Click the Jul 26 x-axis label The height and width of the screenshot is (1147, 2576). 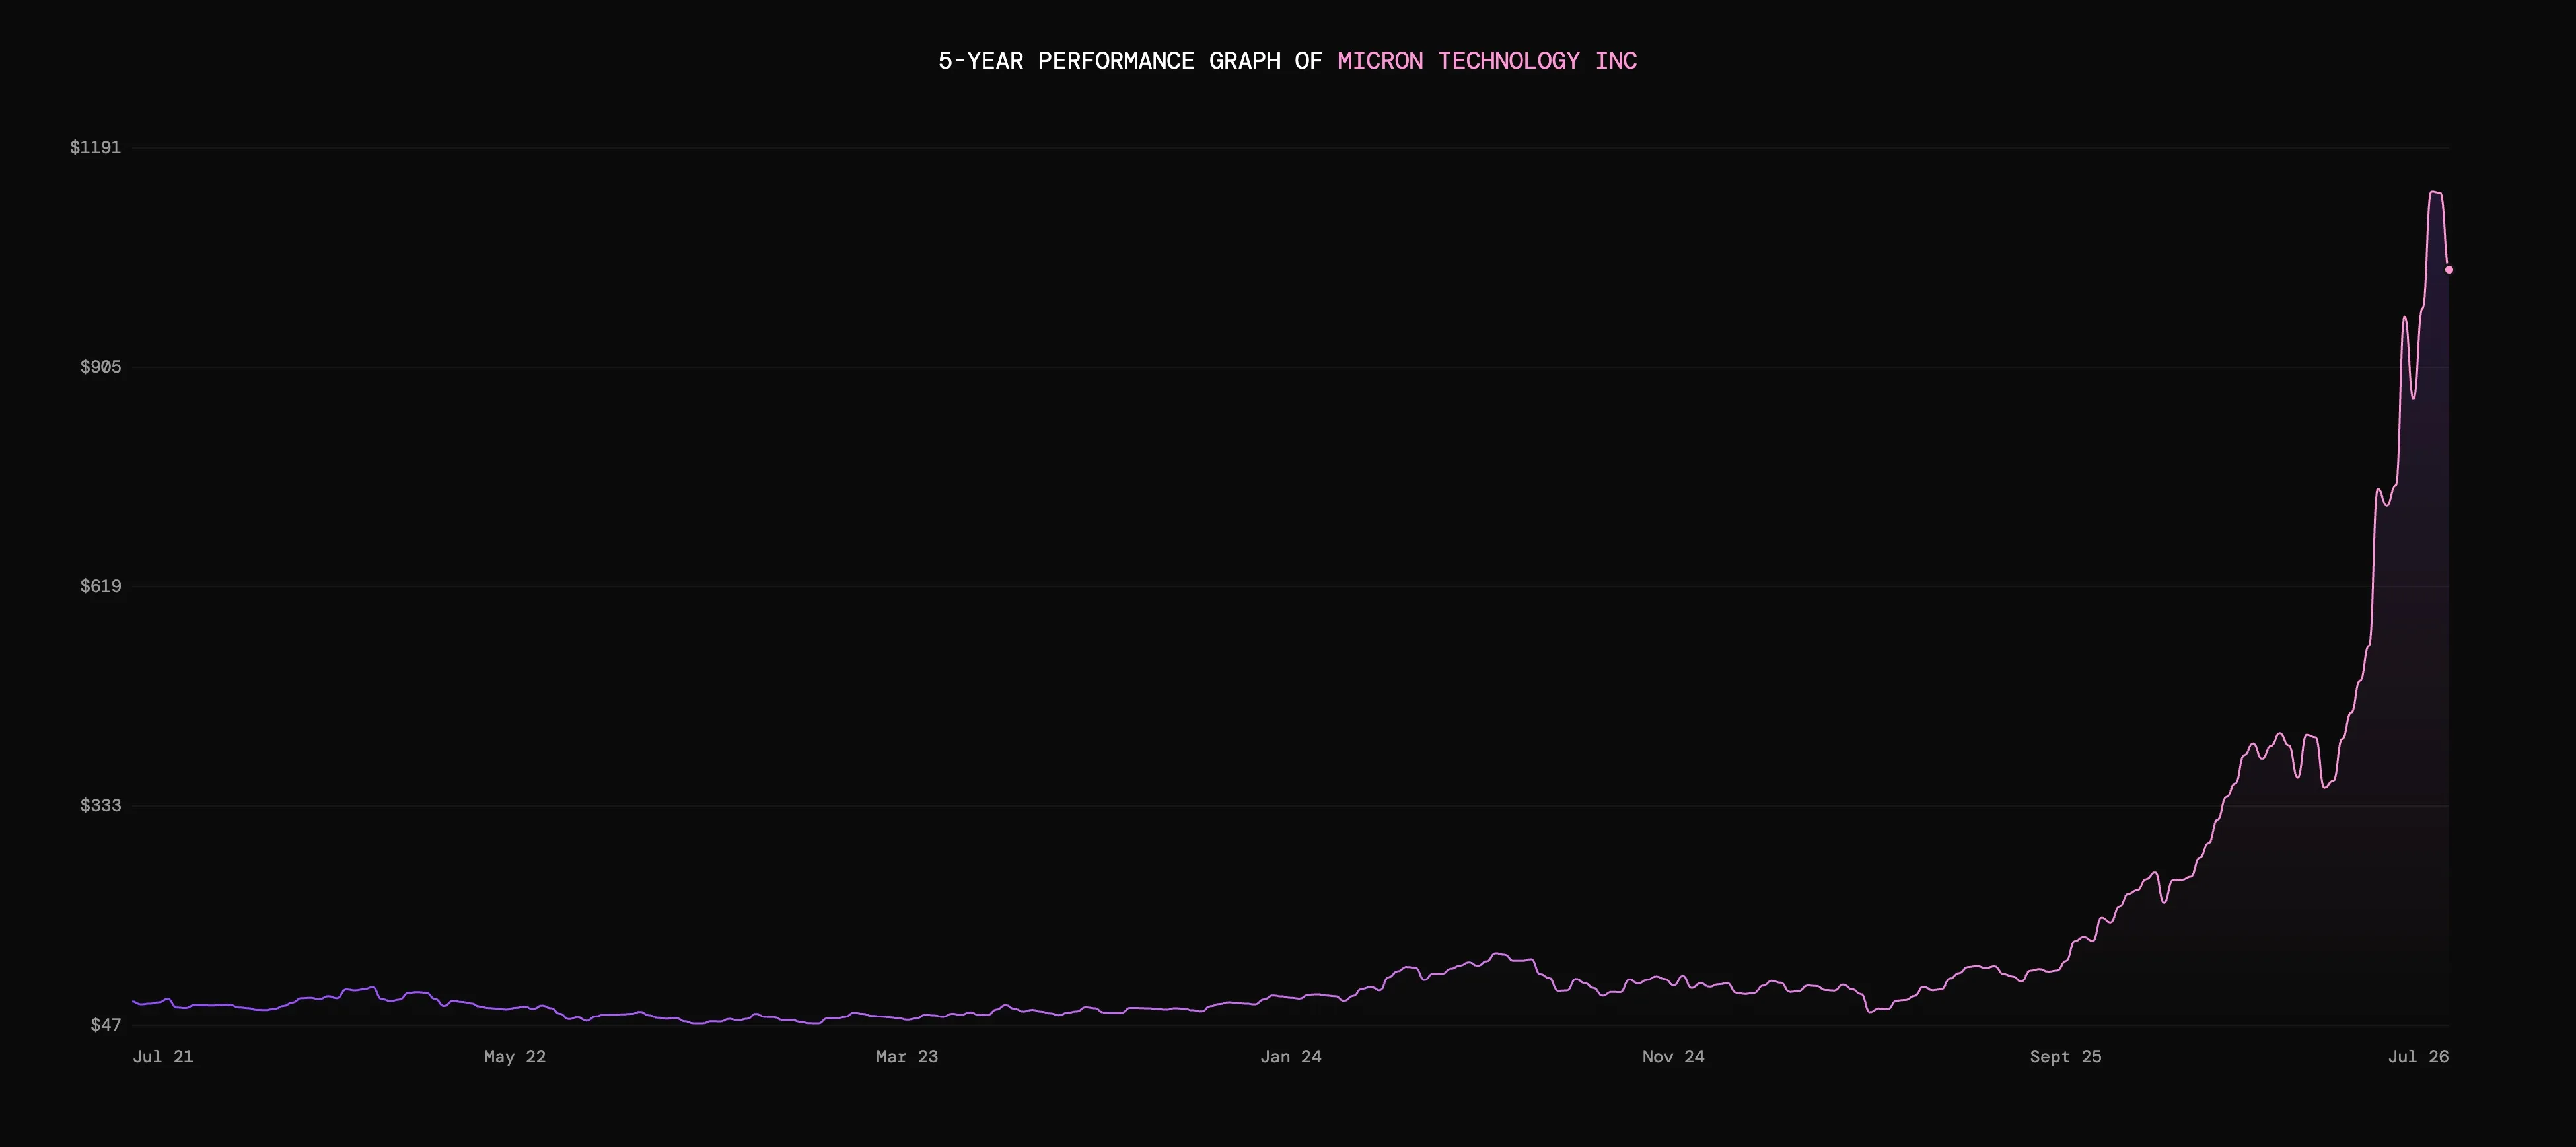click(2418, 1056)
